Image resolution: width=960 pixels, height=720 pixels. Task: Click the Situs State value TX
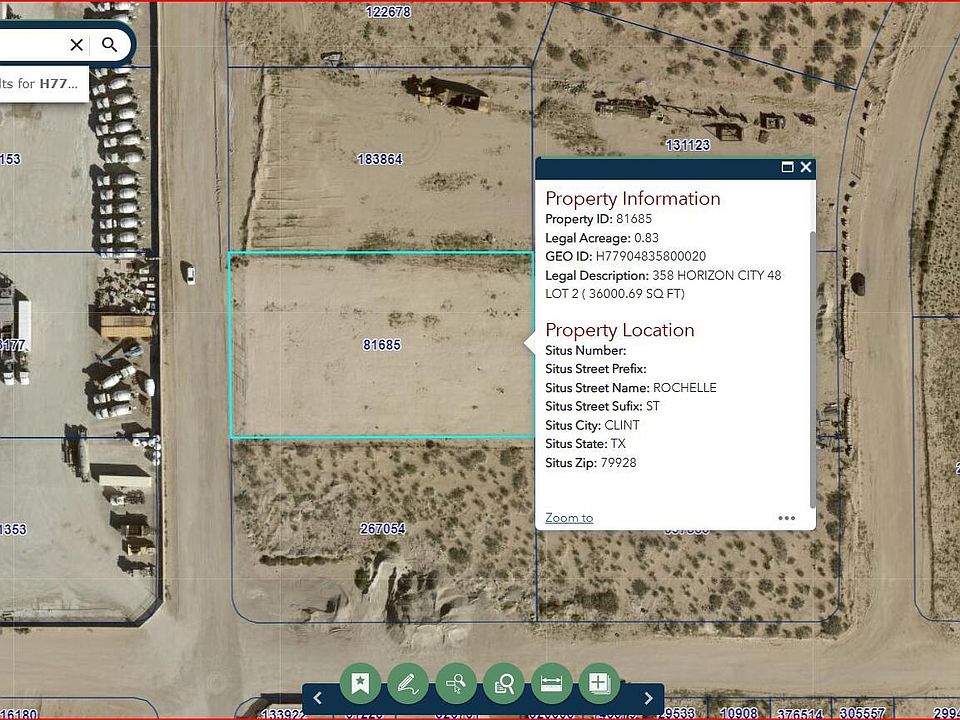(618, 444)
